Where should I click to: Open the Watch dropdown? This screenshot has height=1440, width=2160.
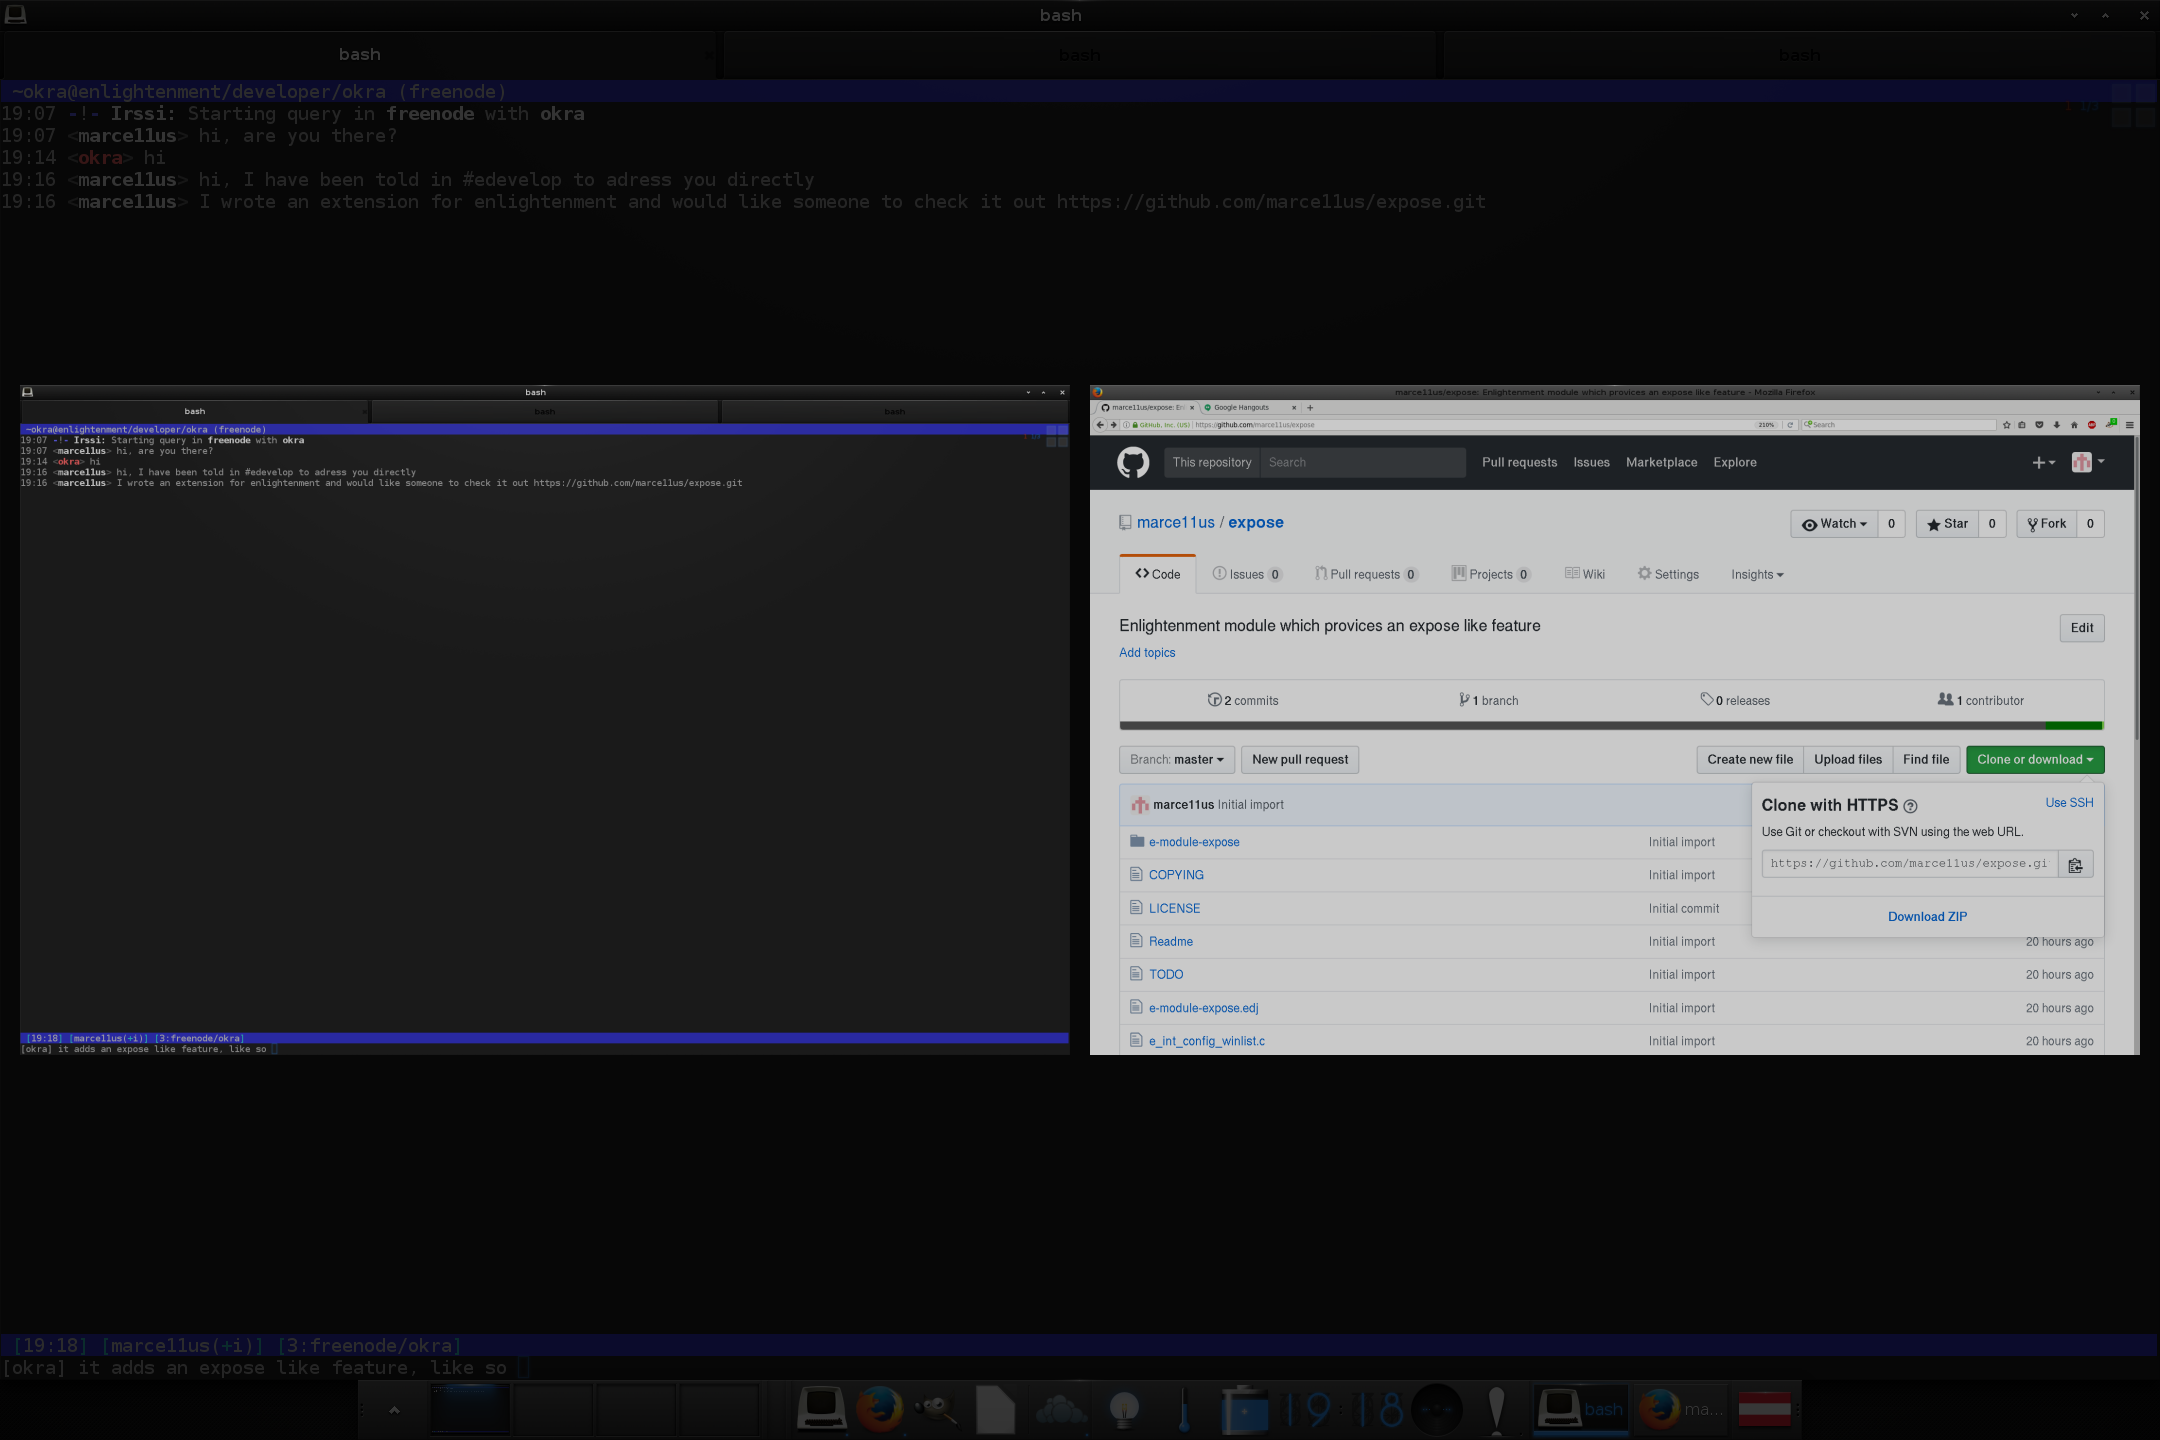1834,524
